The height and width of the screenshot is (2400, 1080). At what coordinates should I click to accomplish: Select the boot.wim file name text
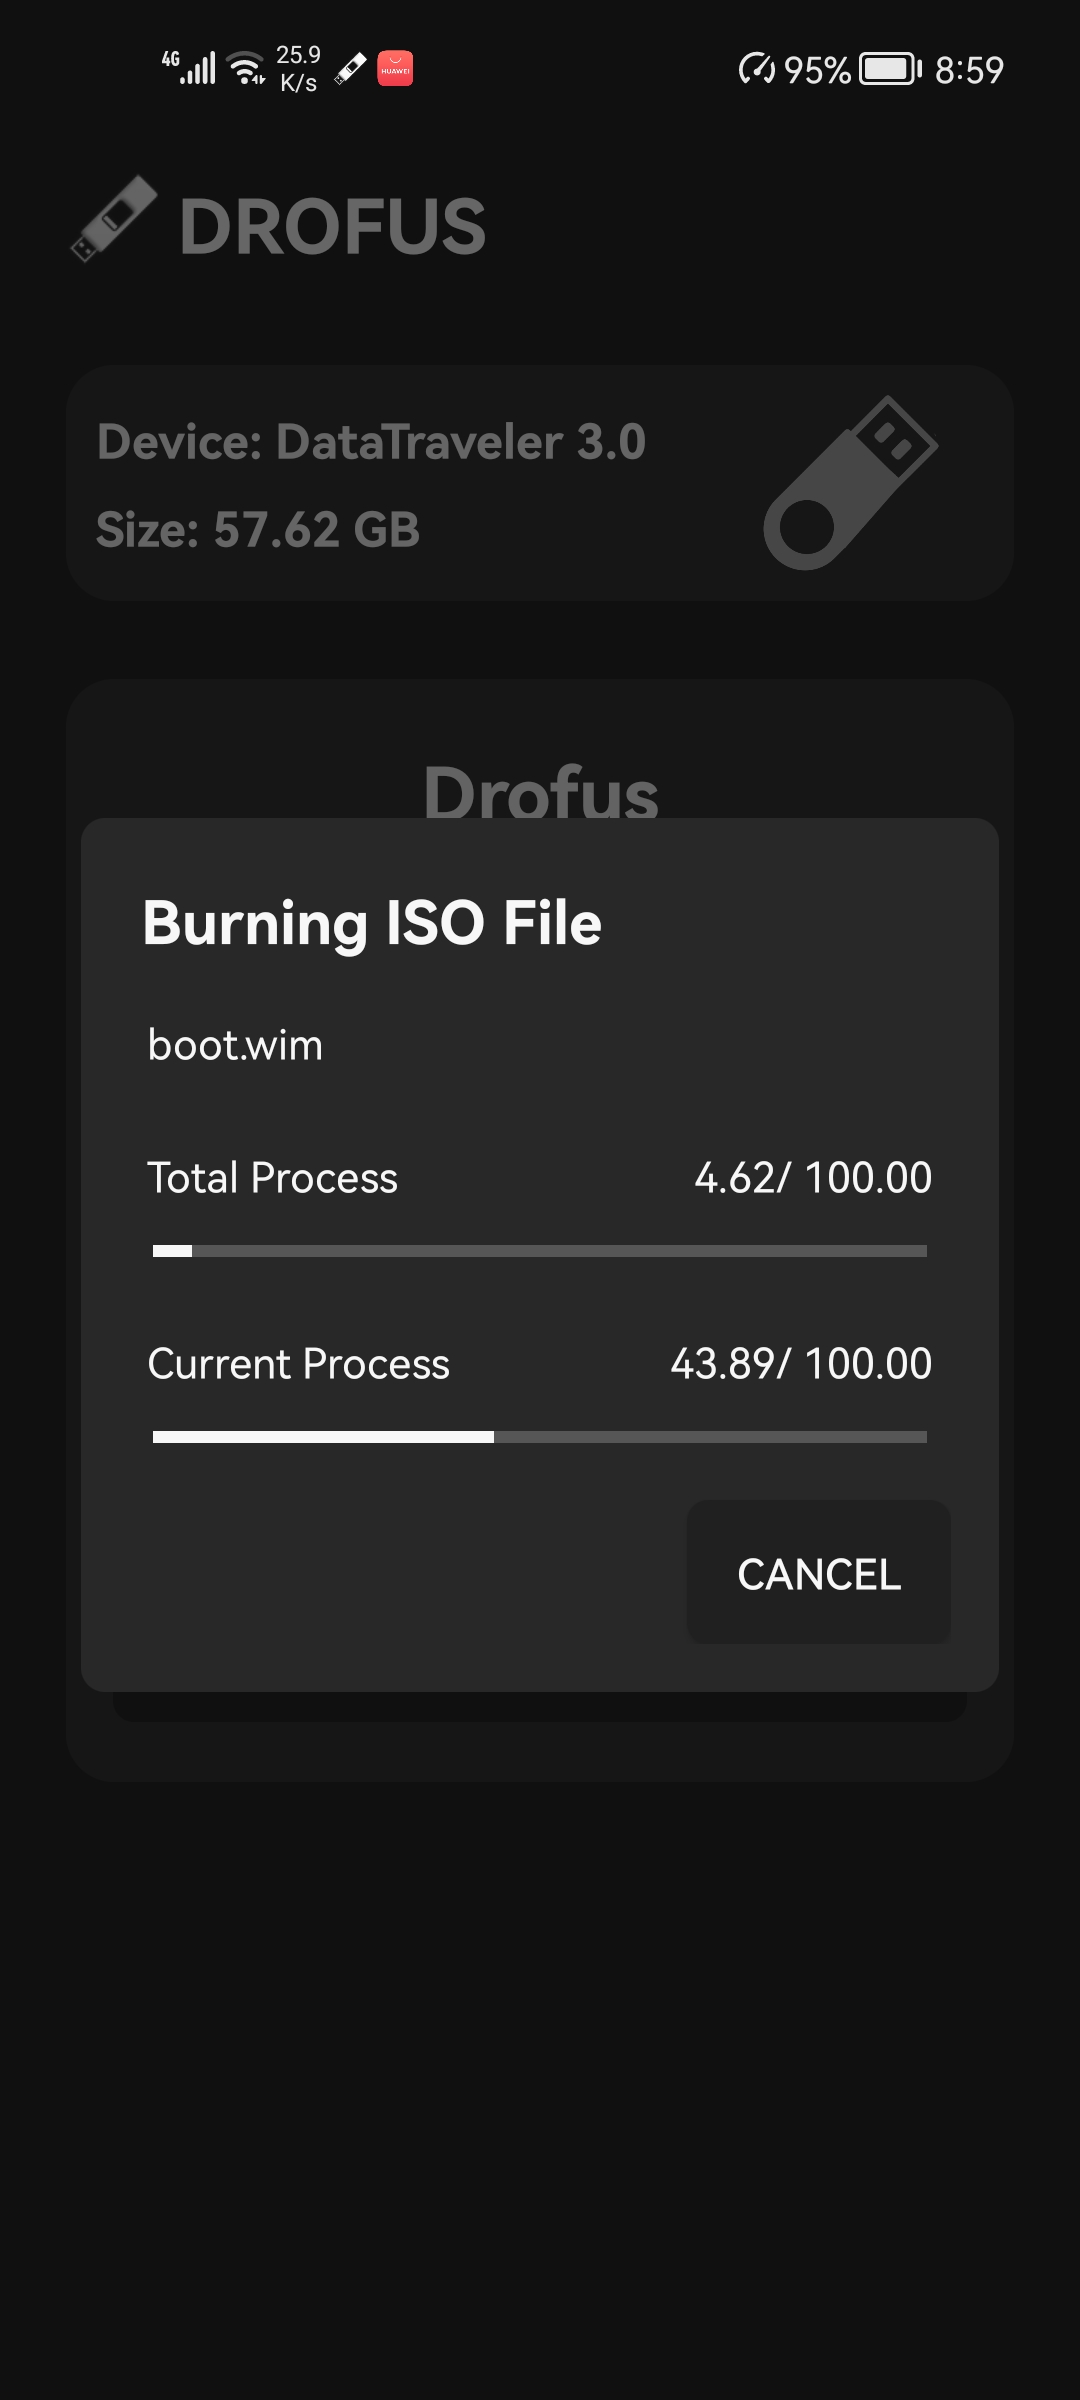tap(235, 1045)
